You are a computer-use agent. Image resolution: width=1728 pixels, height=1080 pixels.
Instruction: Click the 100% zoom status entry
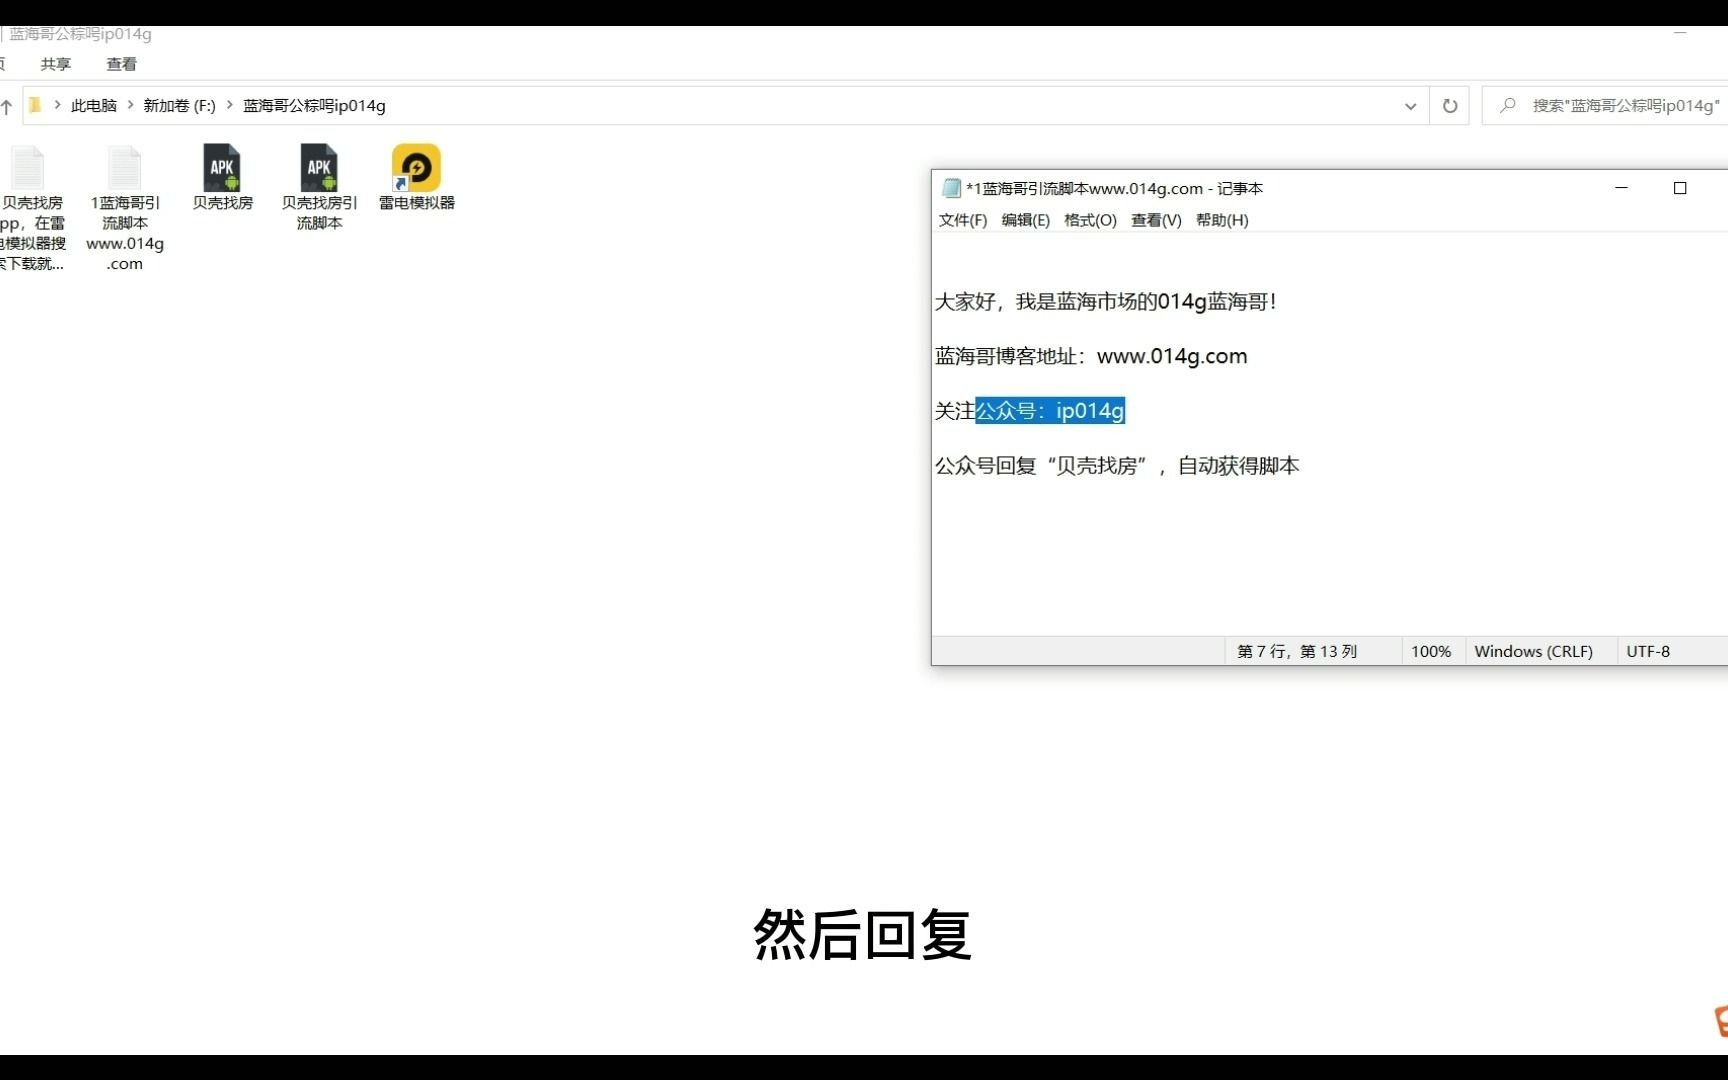click(x=1431, y=651)
